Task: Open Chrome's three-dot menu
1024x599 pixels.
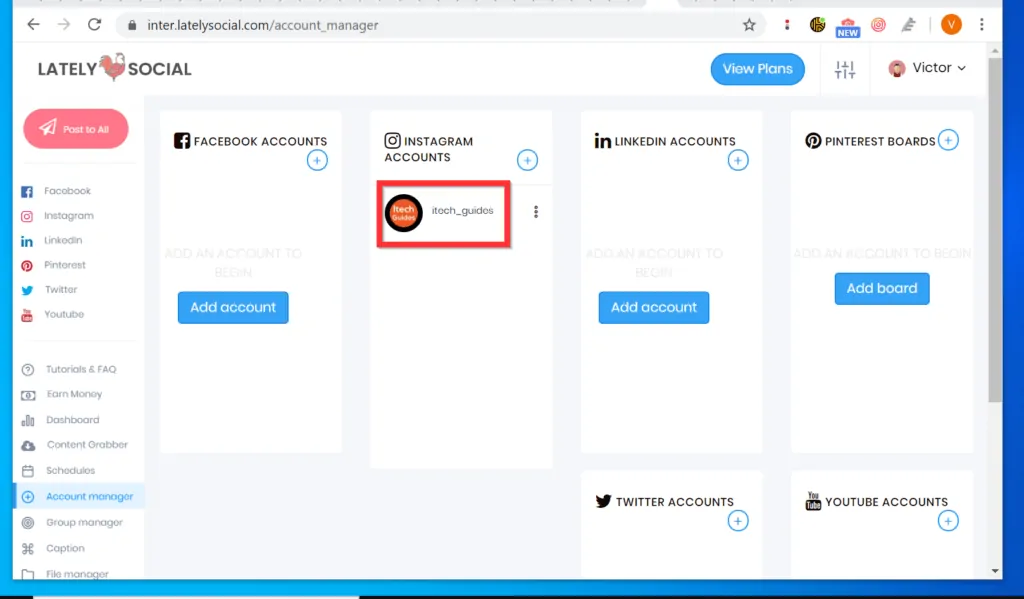Action: (x=982, y=25)
